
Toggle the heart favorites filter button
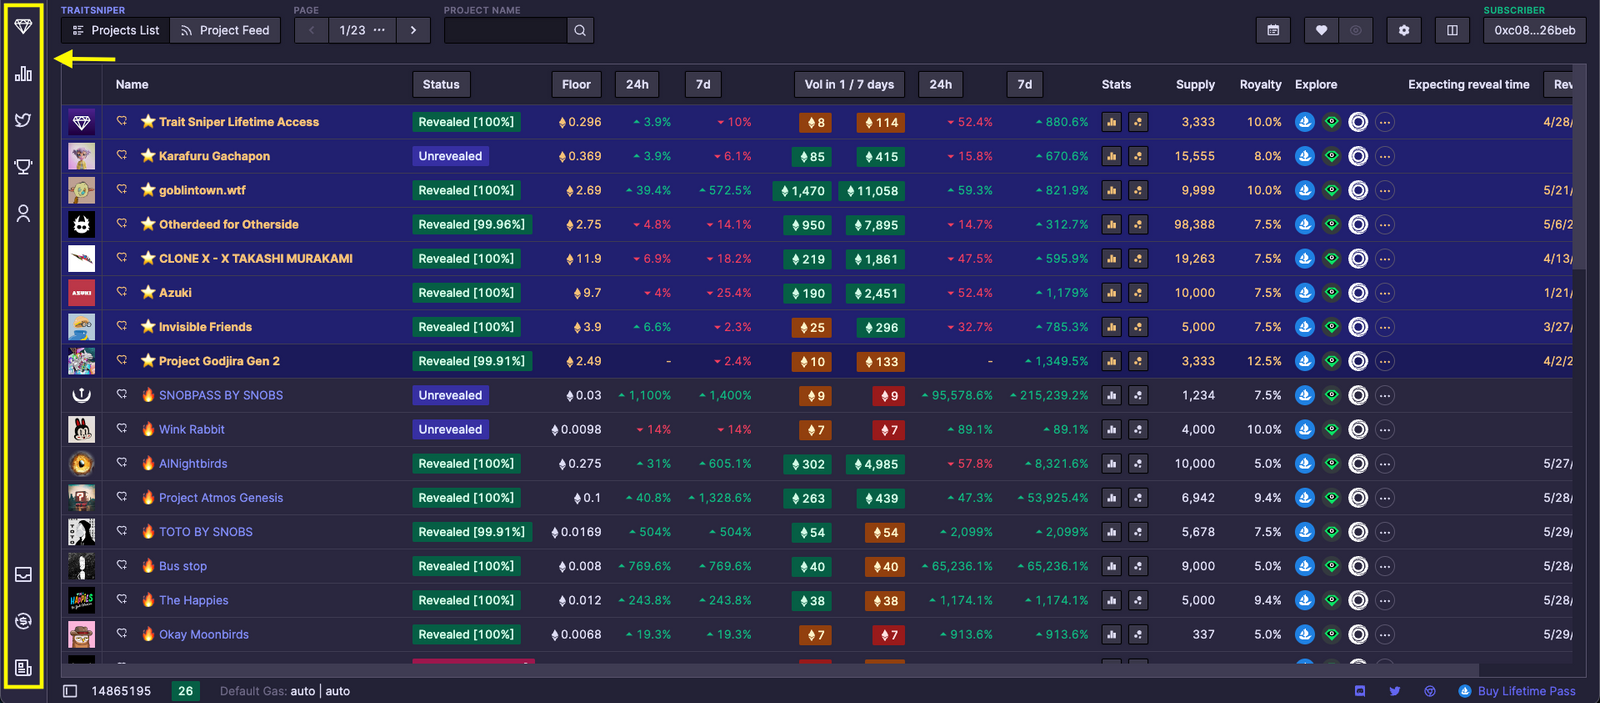1321,30
